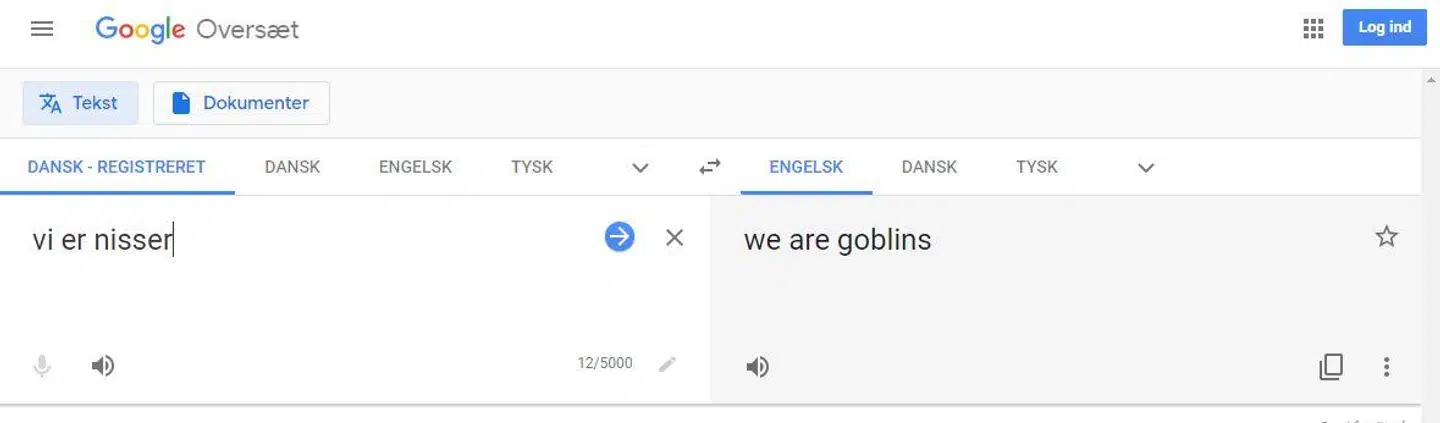Open more options three-dot menu
The height and width of the screenshot is (423, 1440).
point(1386,367)
